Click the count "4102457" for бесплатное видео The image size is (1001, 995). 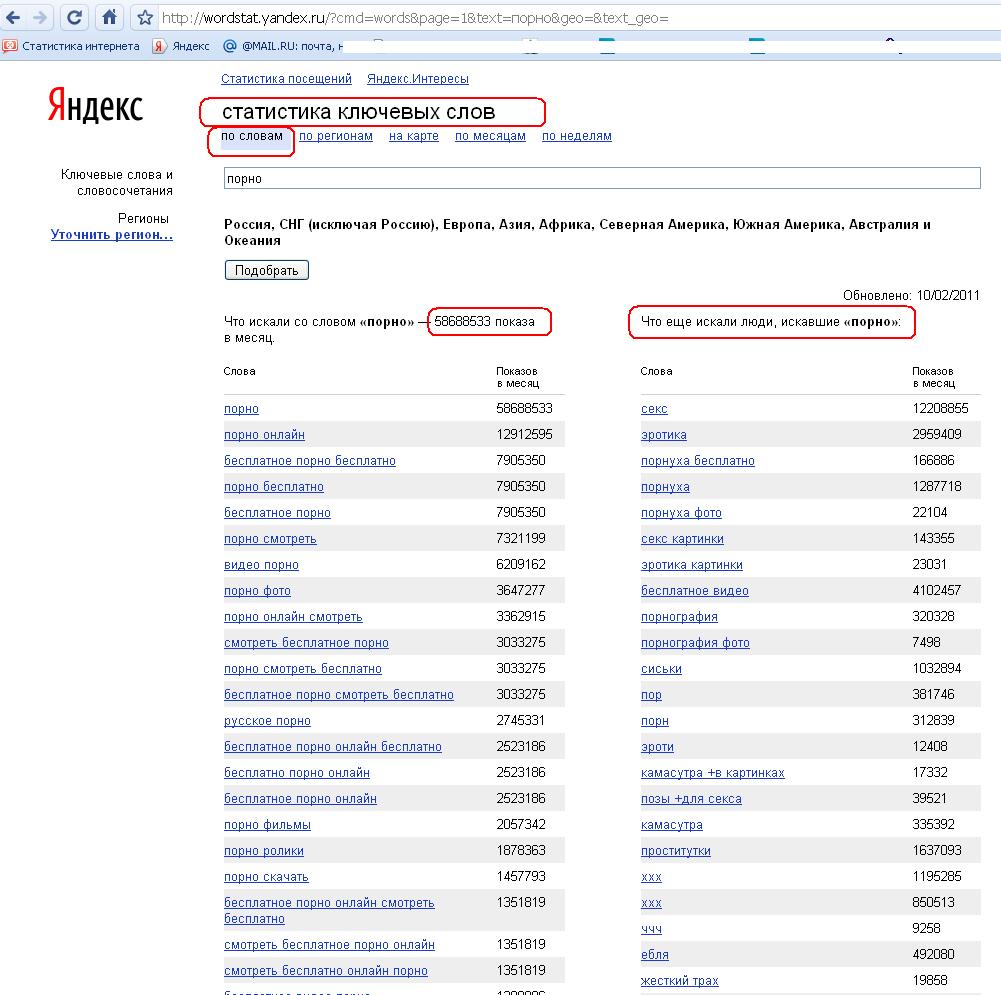click(937, 590)
